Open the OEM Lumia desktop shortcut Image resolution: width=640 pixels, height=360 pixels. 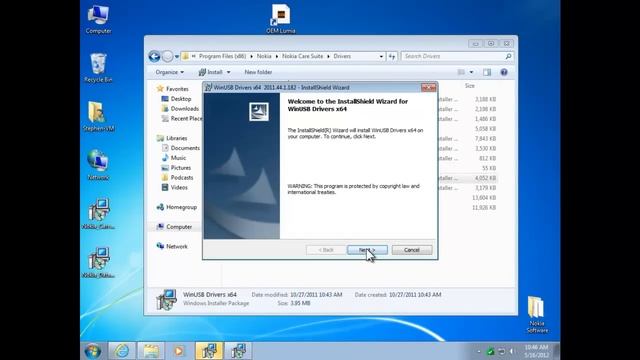click(x=281, y=19)
